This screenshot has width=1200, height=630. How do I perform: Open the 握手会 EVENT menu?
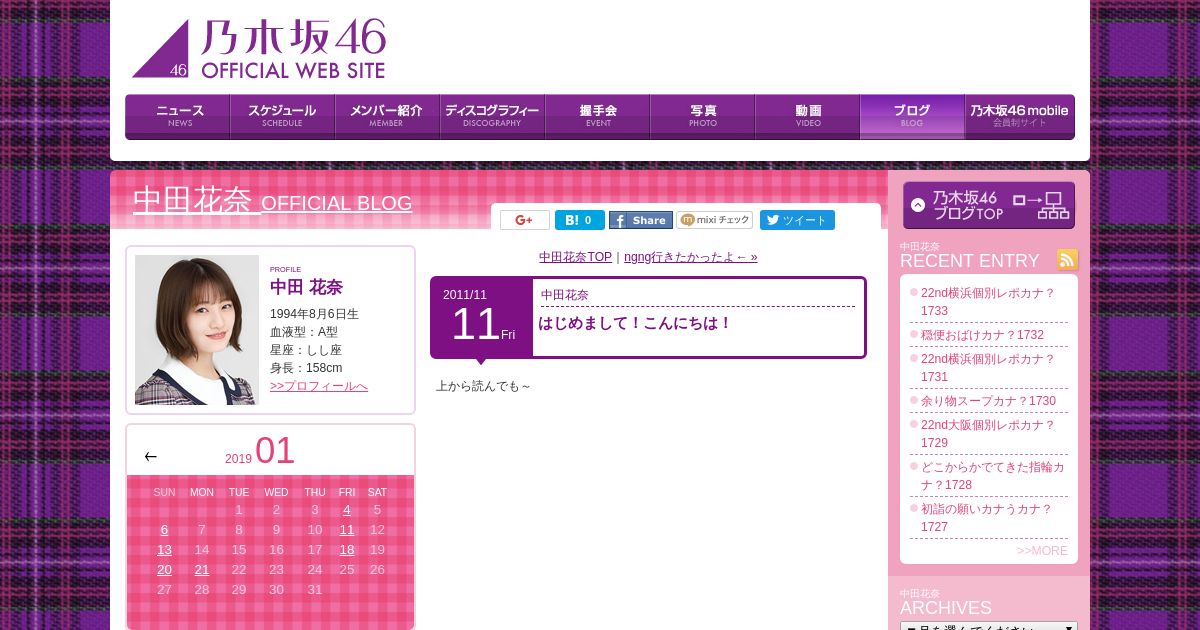pyautogui.click(x=597, y=117)
